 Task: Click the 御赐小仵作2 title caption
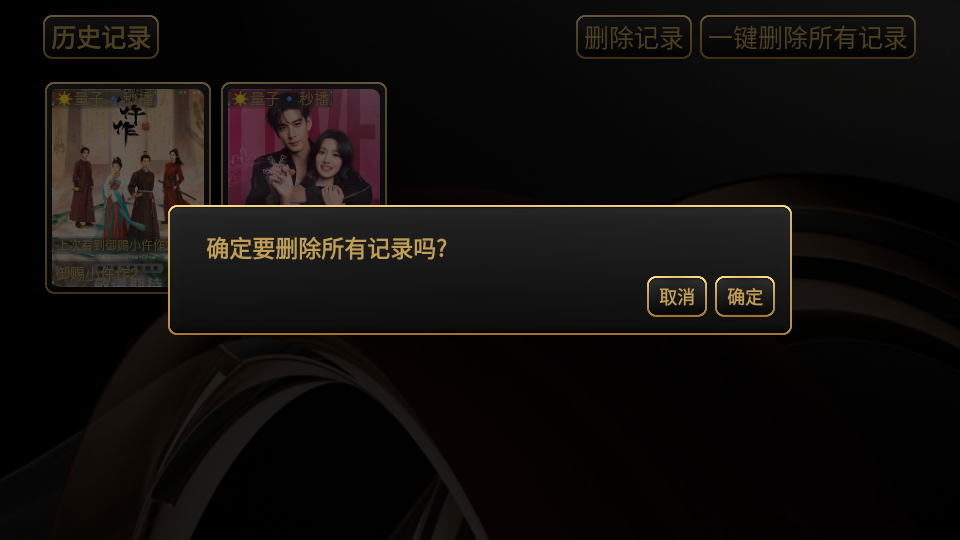[x=96, y=274]
